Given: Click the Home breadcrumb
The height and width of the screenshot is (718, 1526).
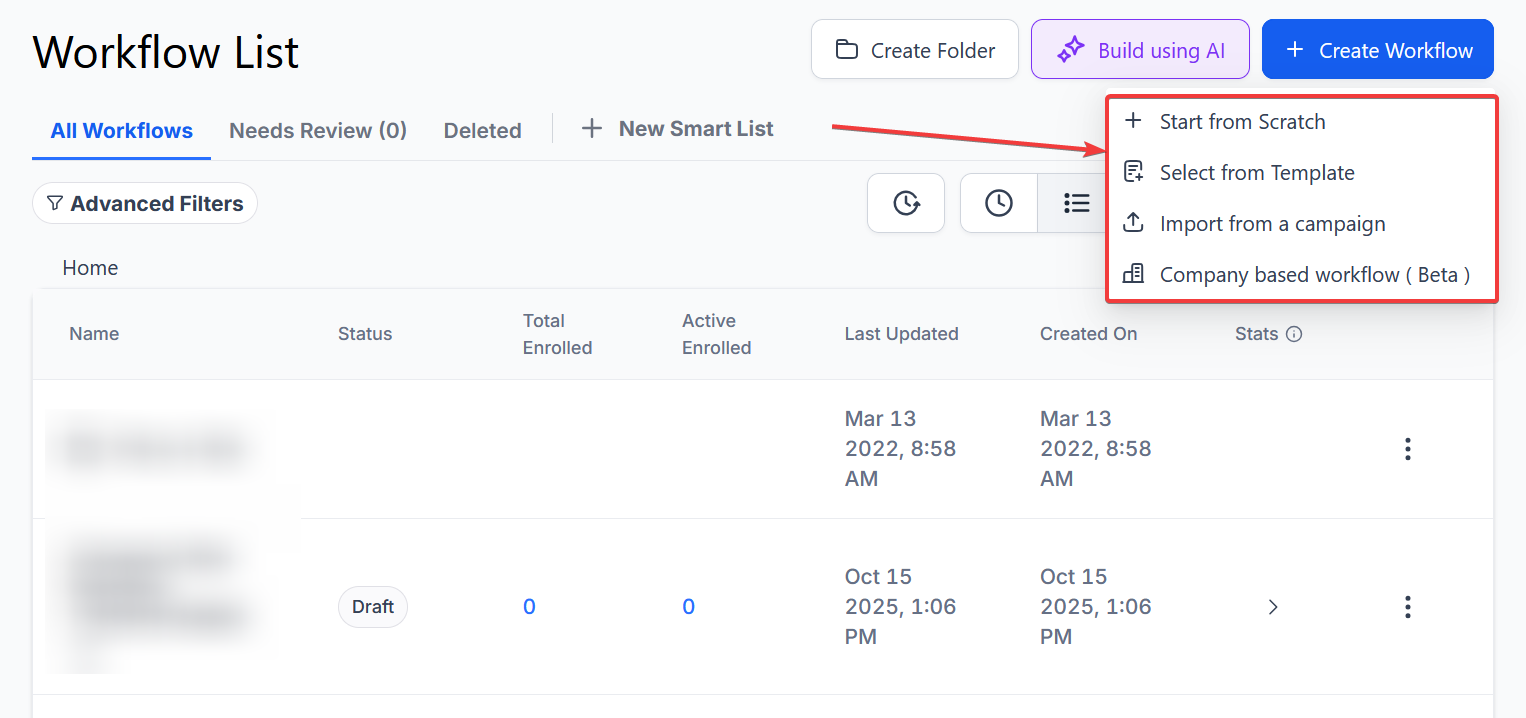Looking at the screenshot, I should tap(90, 268).
